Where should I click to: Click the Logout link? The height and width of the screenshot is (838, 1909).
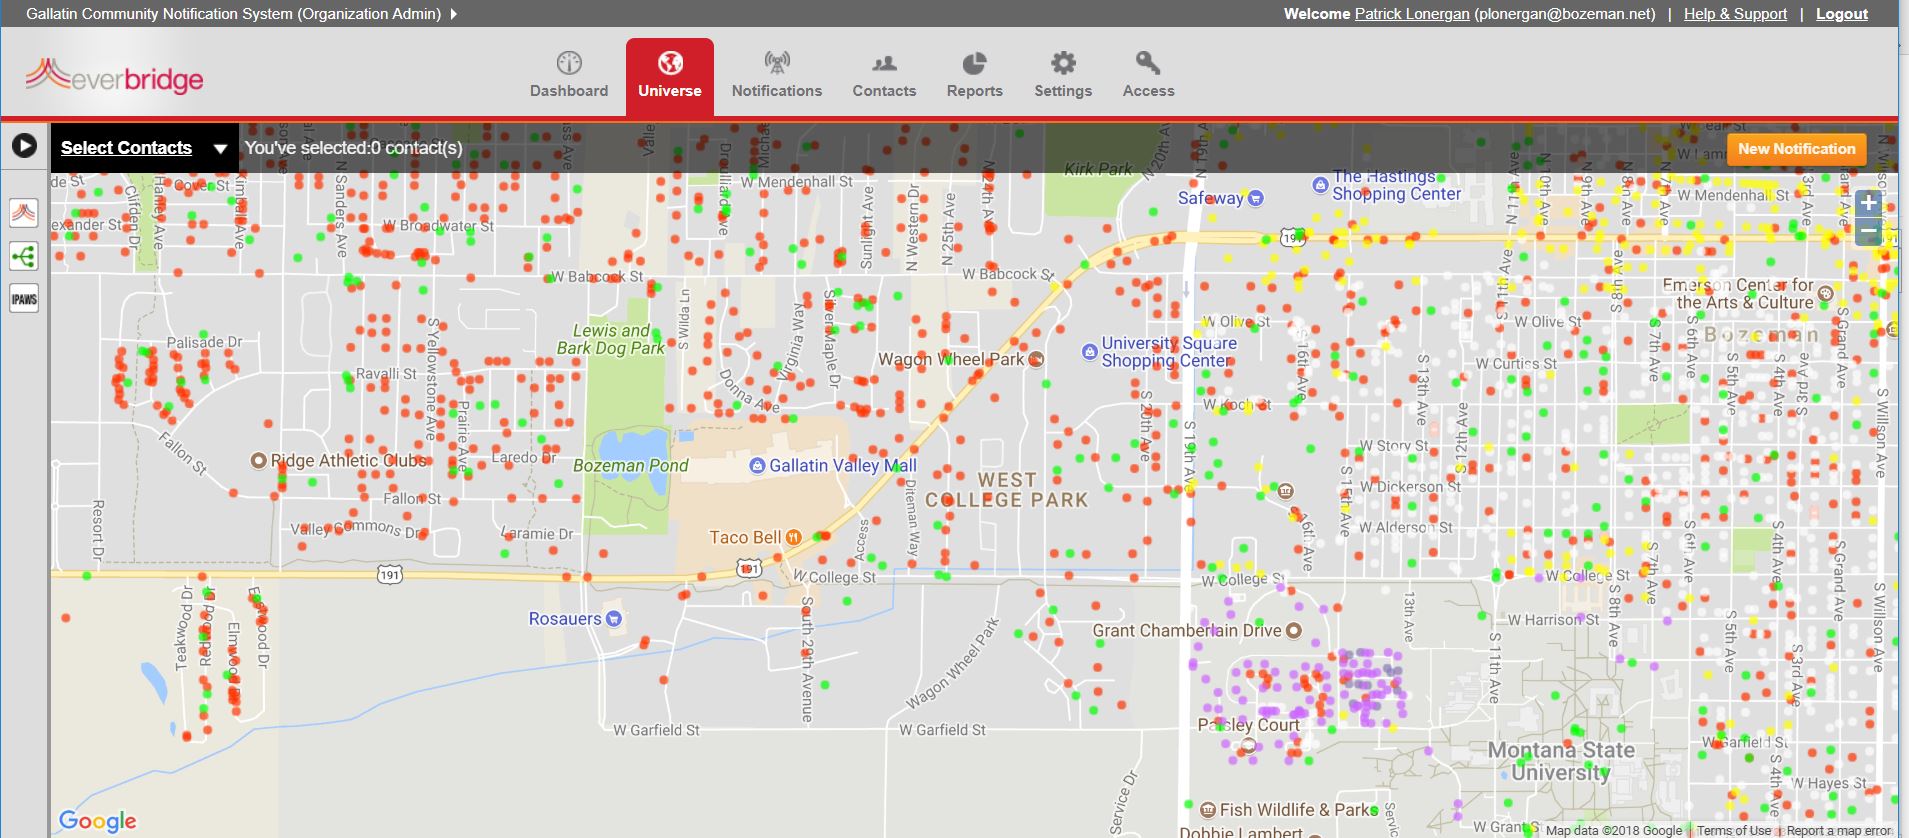coord(1841,14)
